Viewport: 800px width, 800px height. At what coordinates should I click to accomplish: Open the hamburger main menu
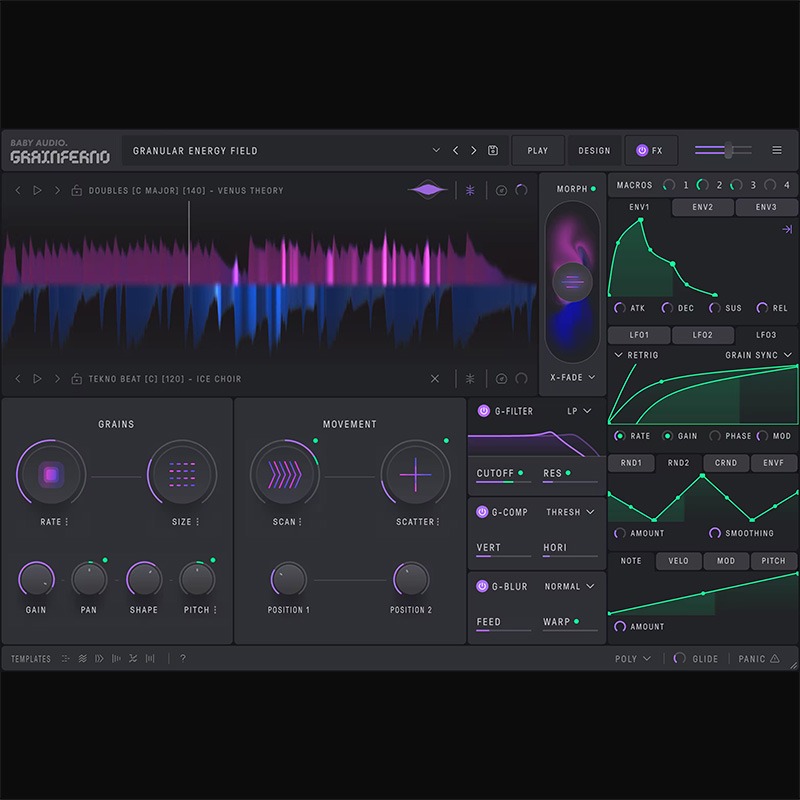pyautogui.click(x=777, y=150)
